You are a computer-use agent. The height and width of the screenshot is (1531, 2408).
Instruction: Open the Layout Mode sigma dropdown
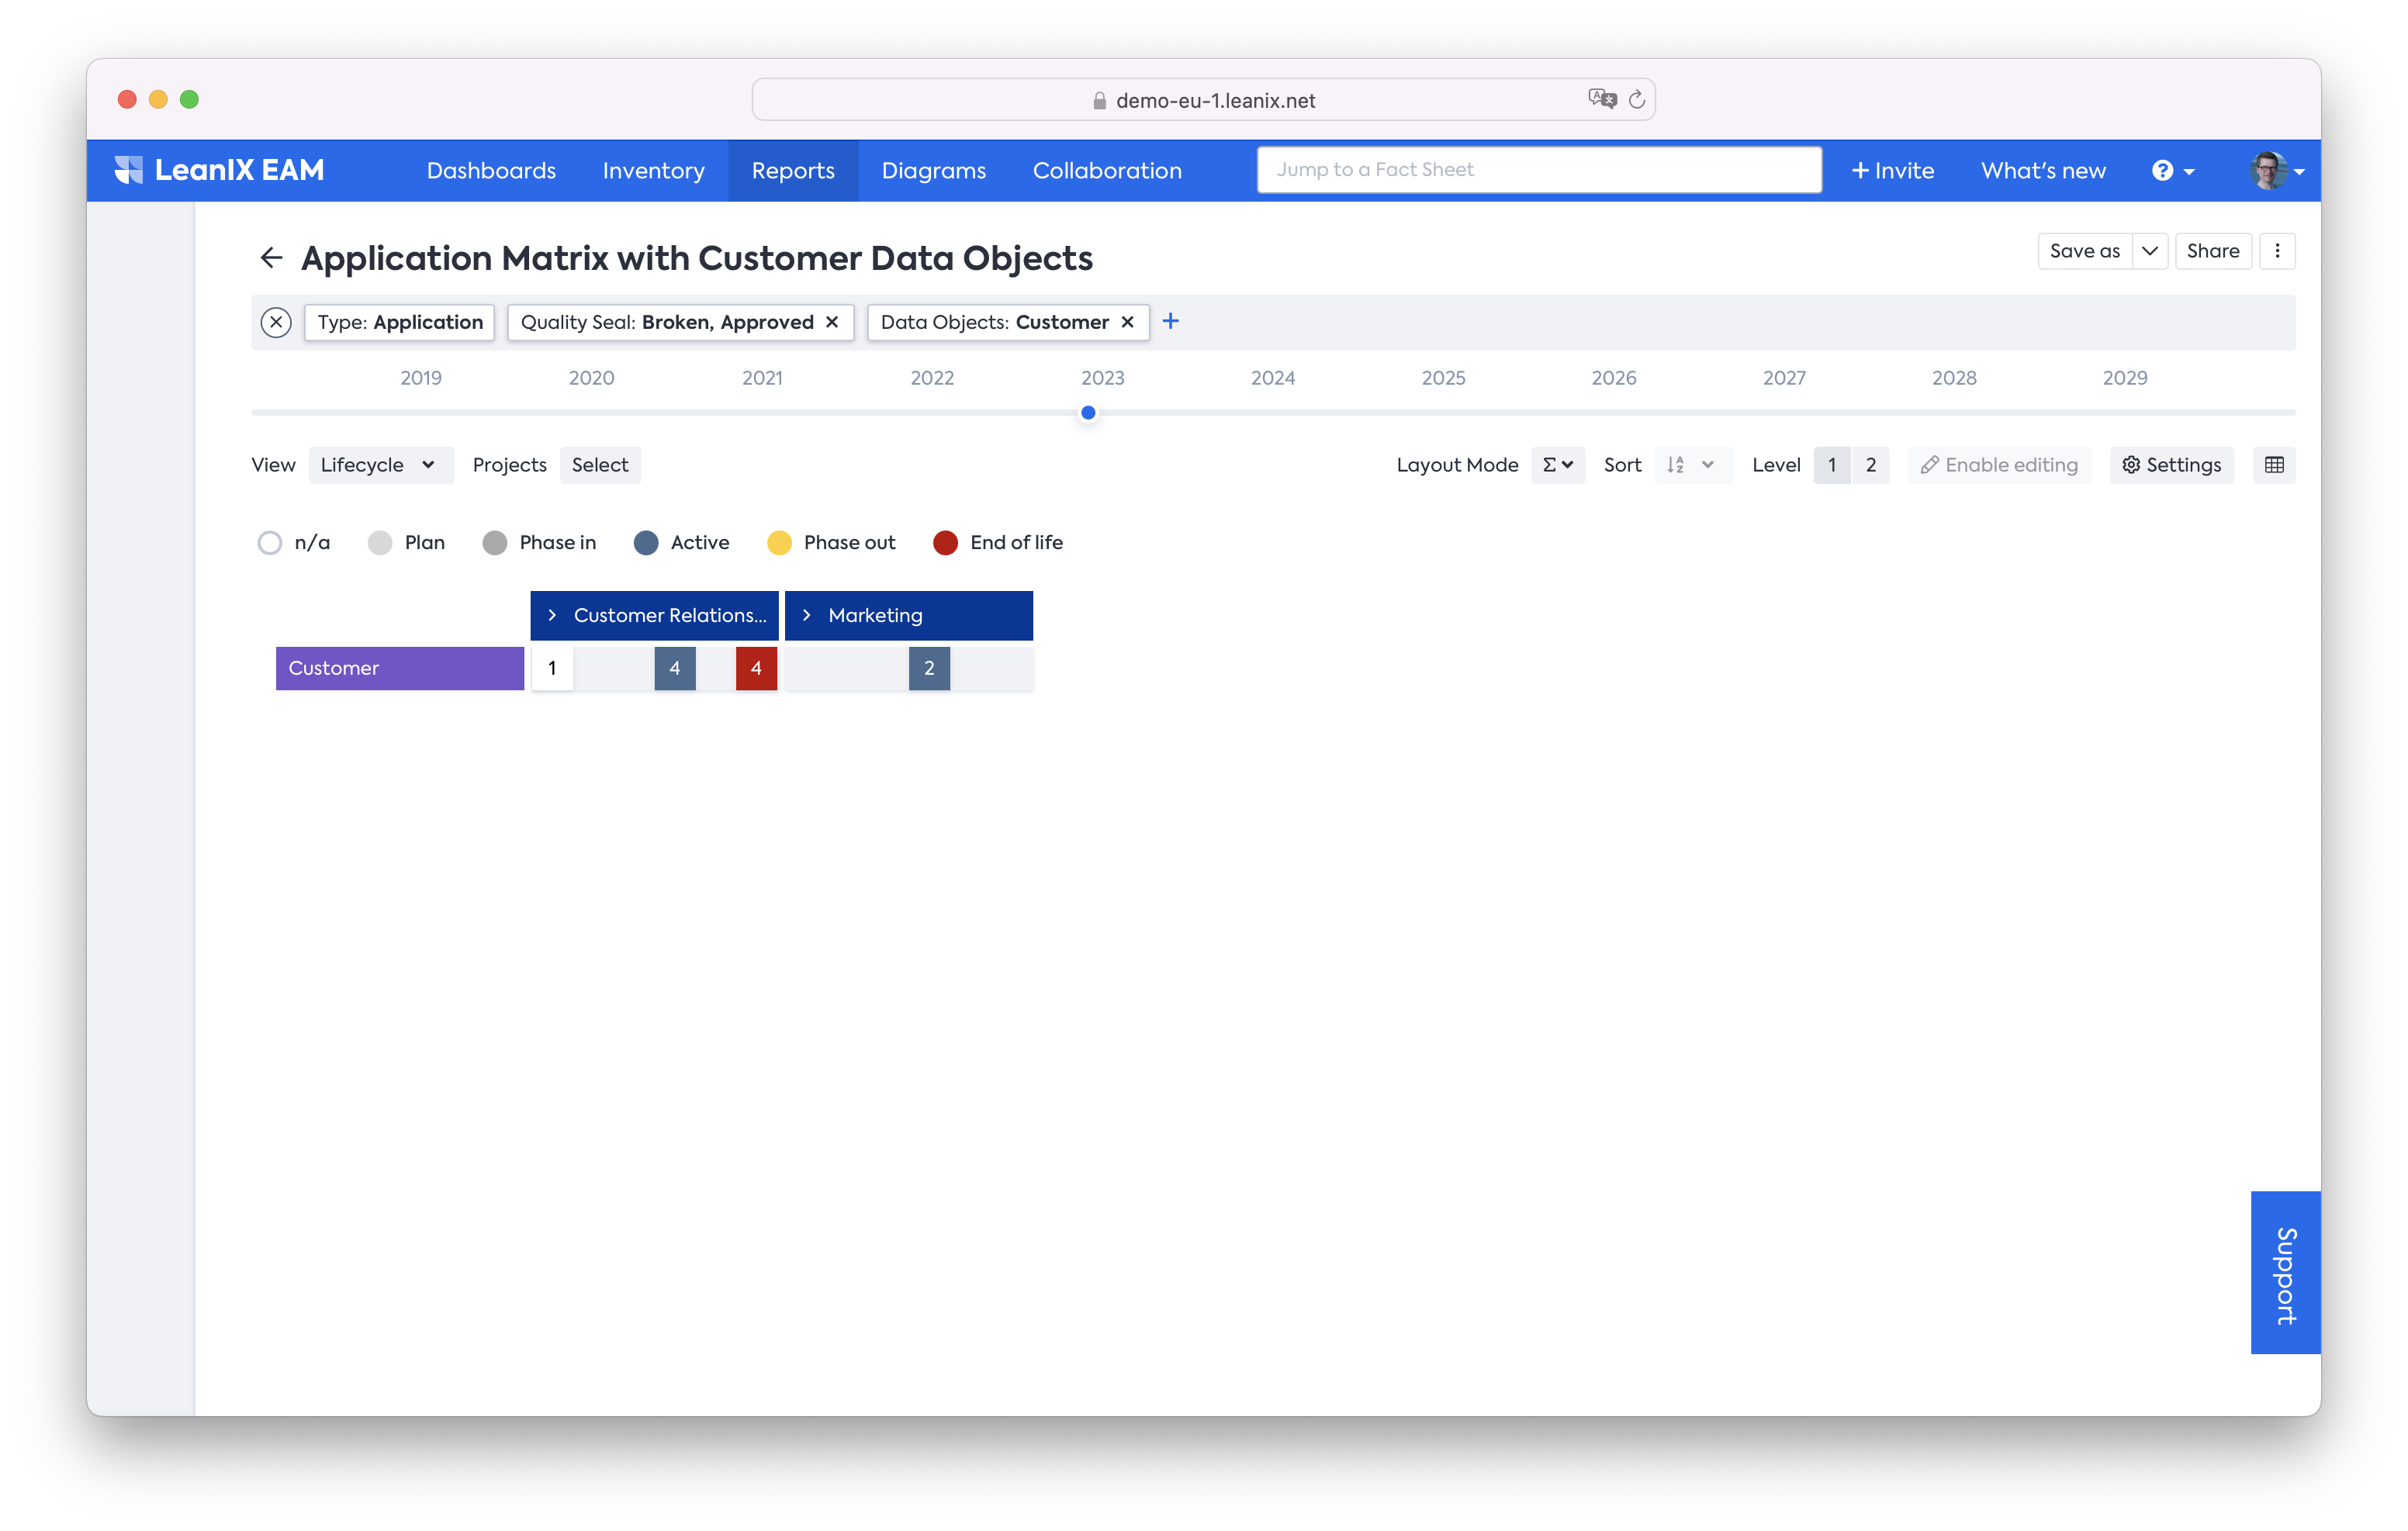pyautogui.click(x=1557, y=465)
